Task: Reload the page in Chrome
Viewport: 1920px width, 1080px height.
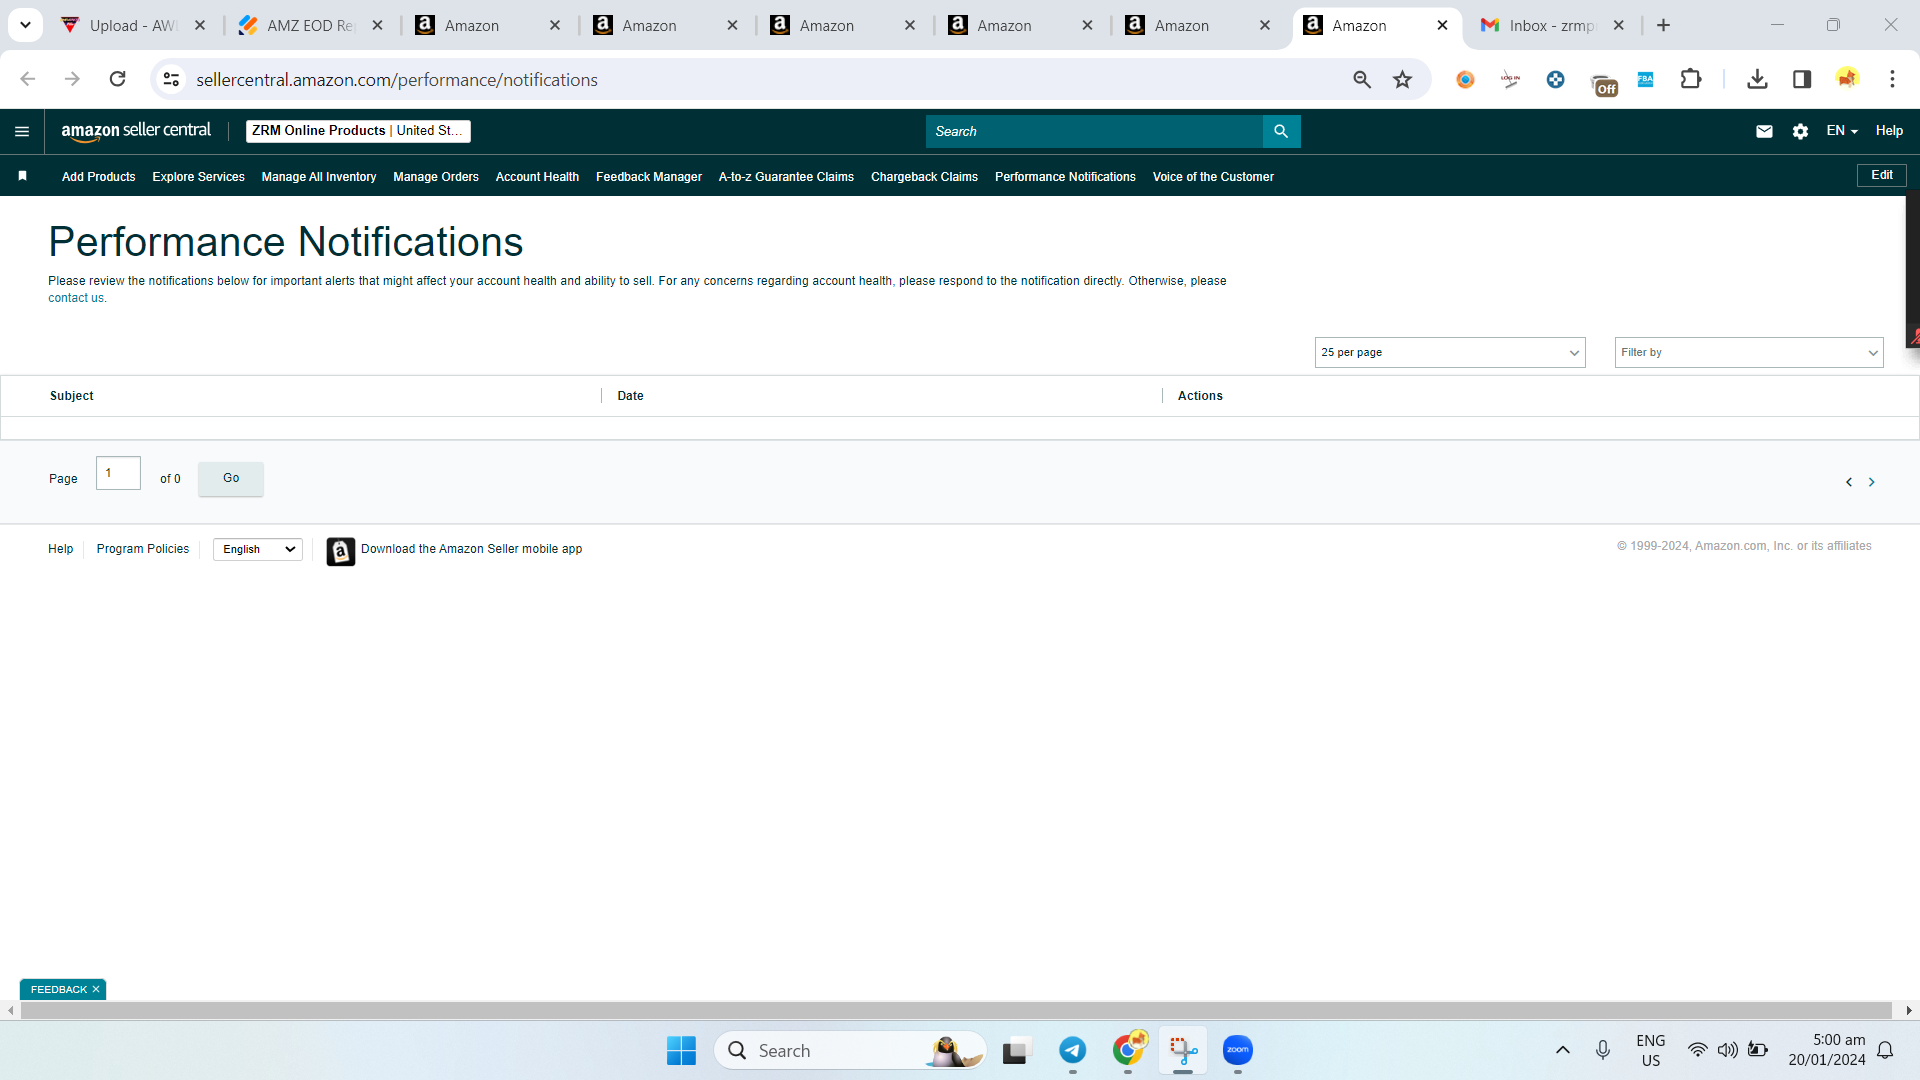Action: click(x=117, y=79)
